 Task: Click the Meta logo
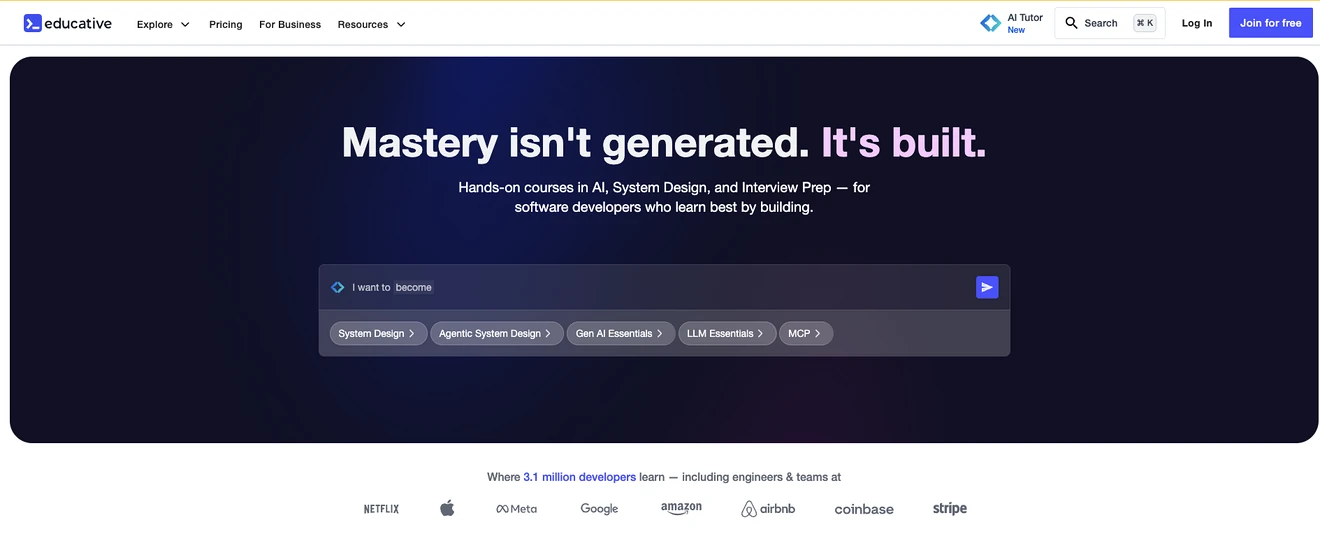516,509
